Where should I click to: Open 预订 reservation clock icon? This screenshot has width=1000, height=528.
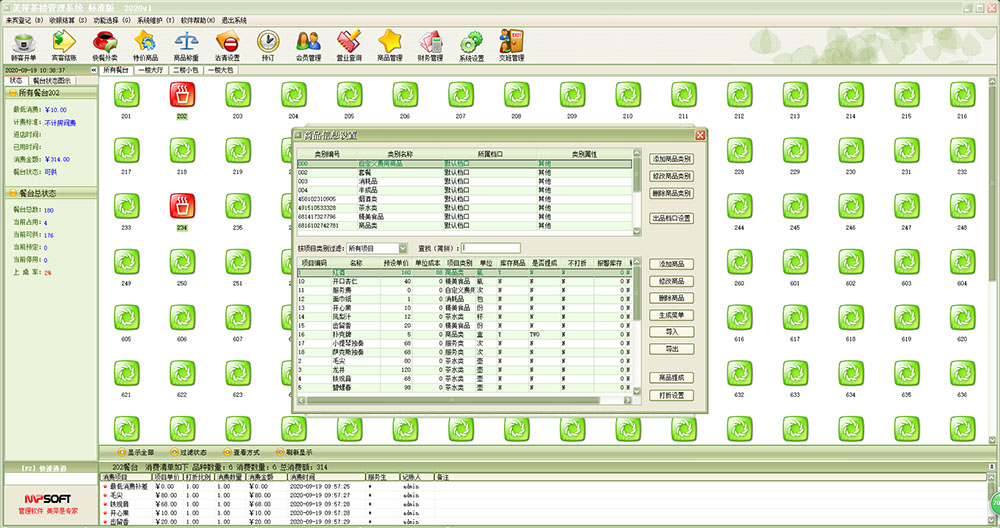[x=267, y=44]
